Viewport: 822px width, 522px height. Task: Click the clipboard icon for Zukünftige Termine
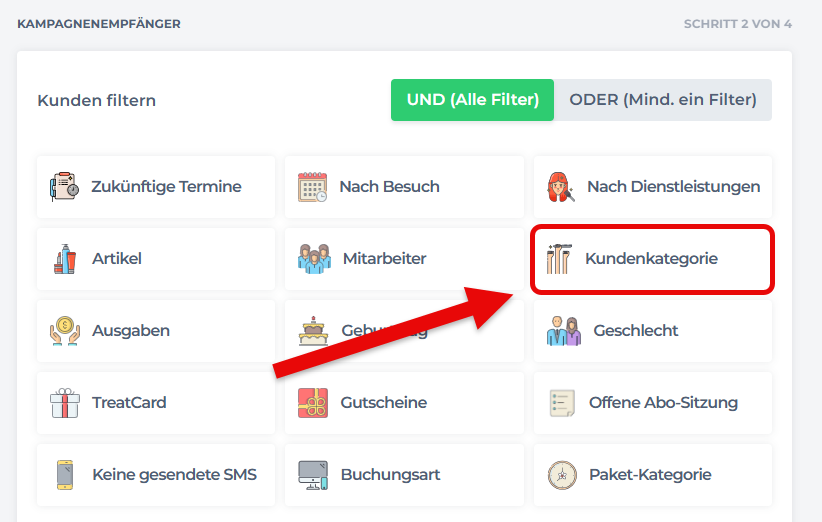coord(64,187)
